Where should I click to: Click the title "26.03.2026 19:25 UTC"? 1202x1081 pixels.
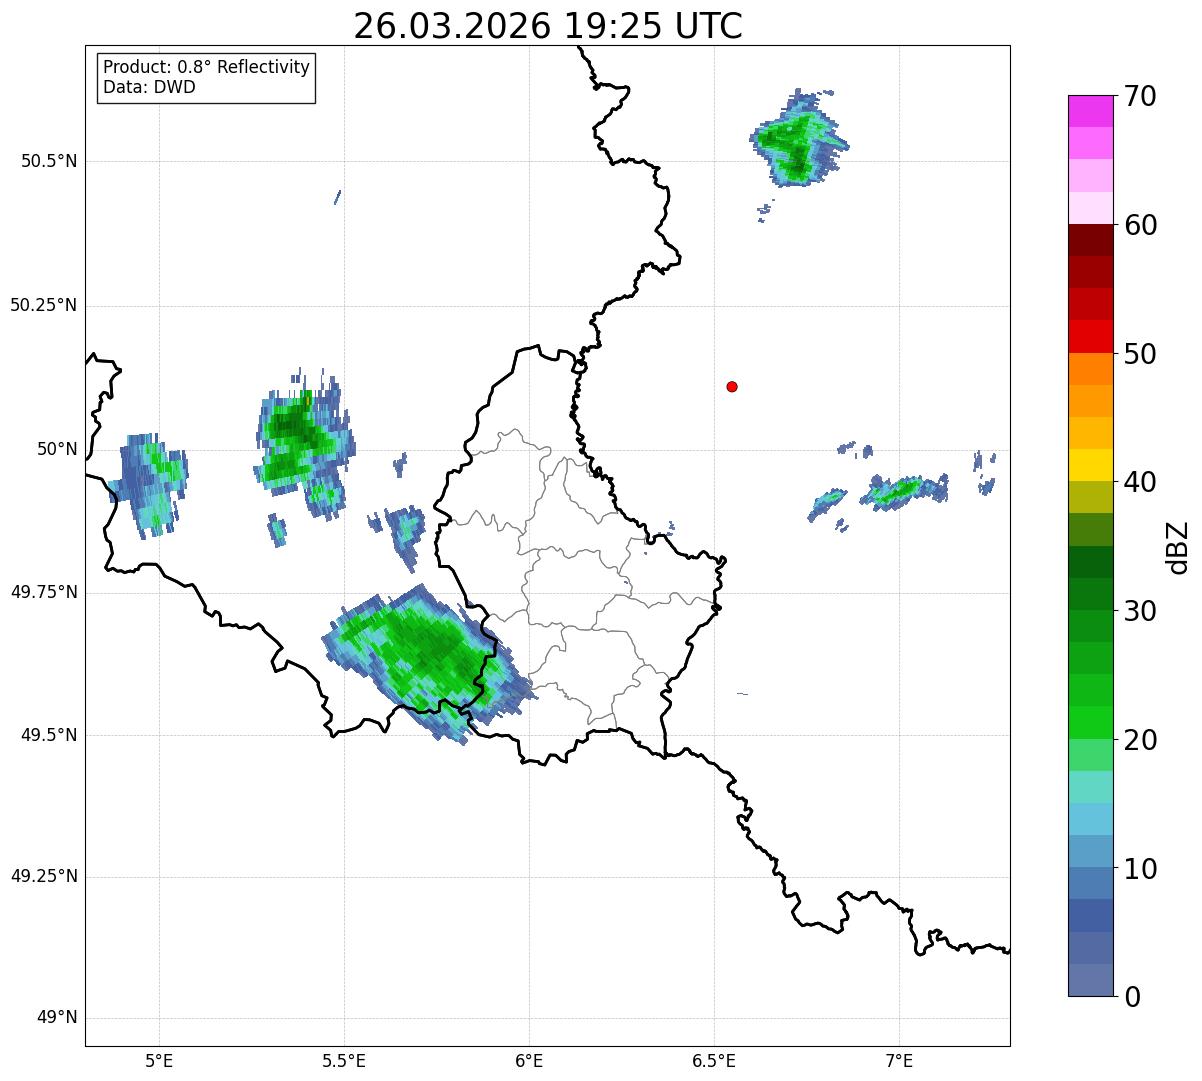(x=548, y=26)
